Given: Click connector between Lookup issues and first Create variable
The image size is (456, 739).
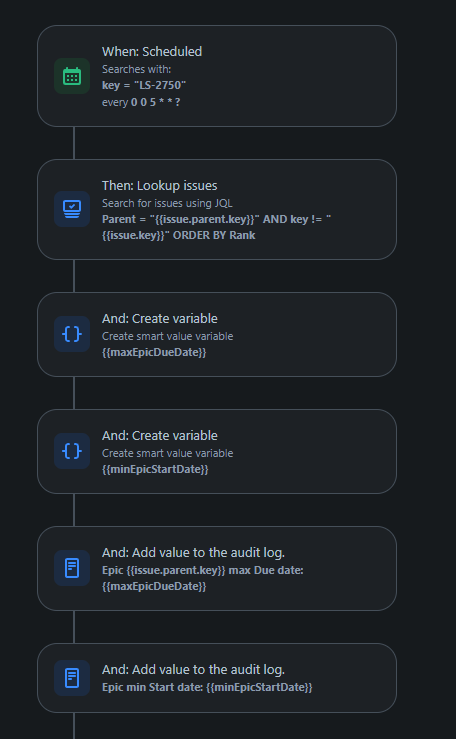Looking at the screenshot, I should [x=74, y=276].
